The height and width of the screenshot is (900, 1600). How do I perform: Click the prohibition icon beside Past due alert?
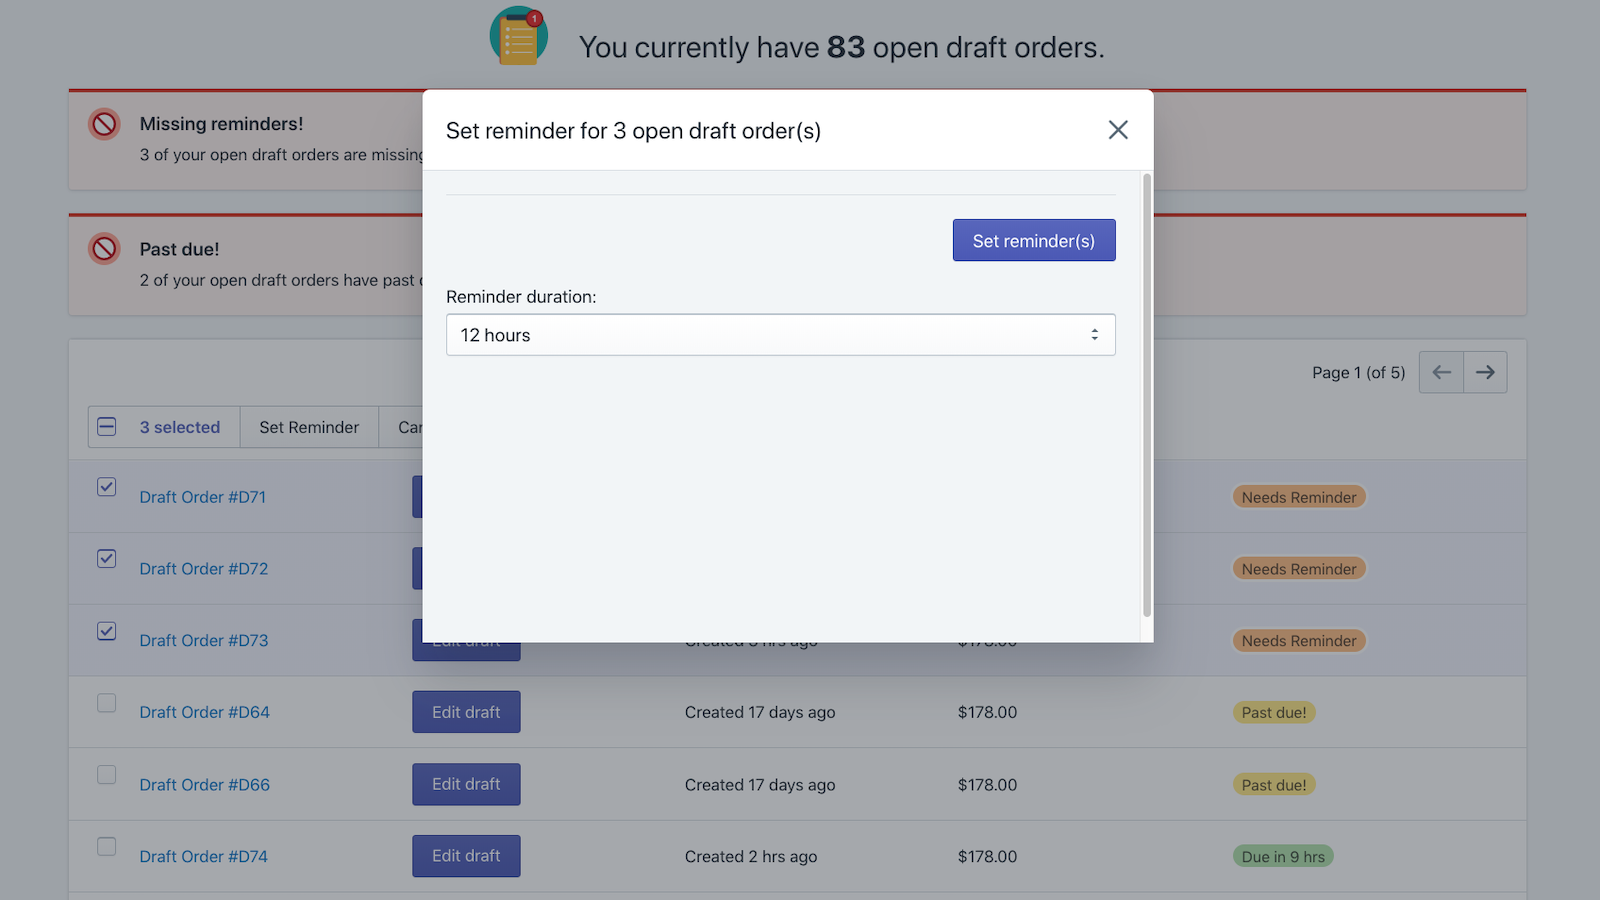104,249
